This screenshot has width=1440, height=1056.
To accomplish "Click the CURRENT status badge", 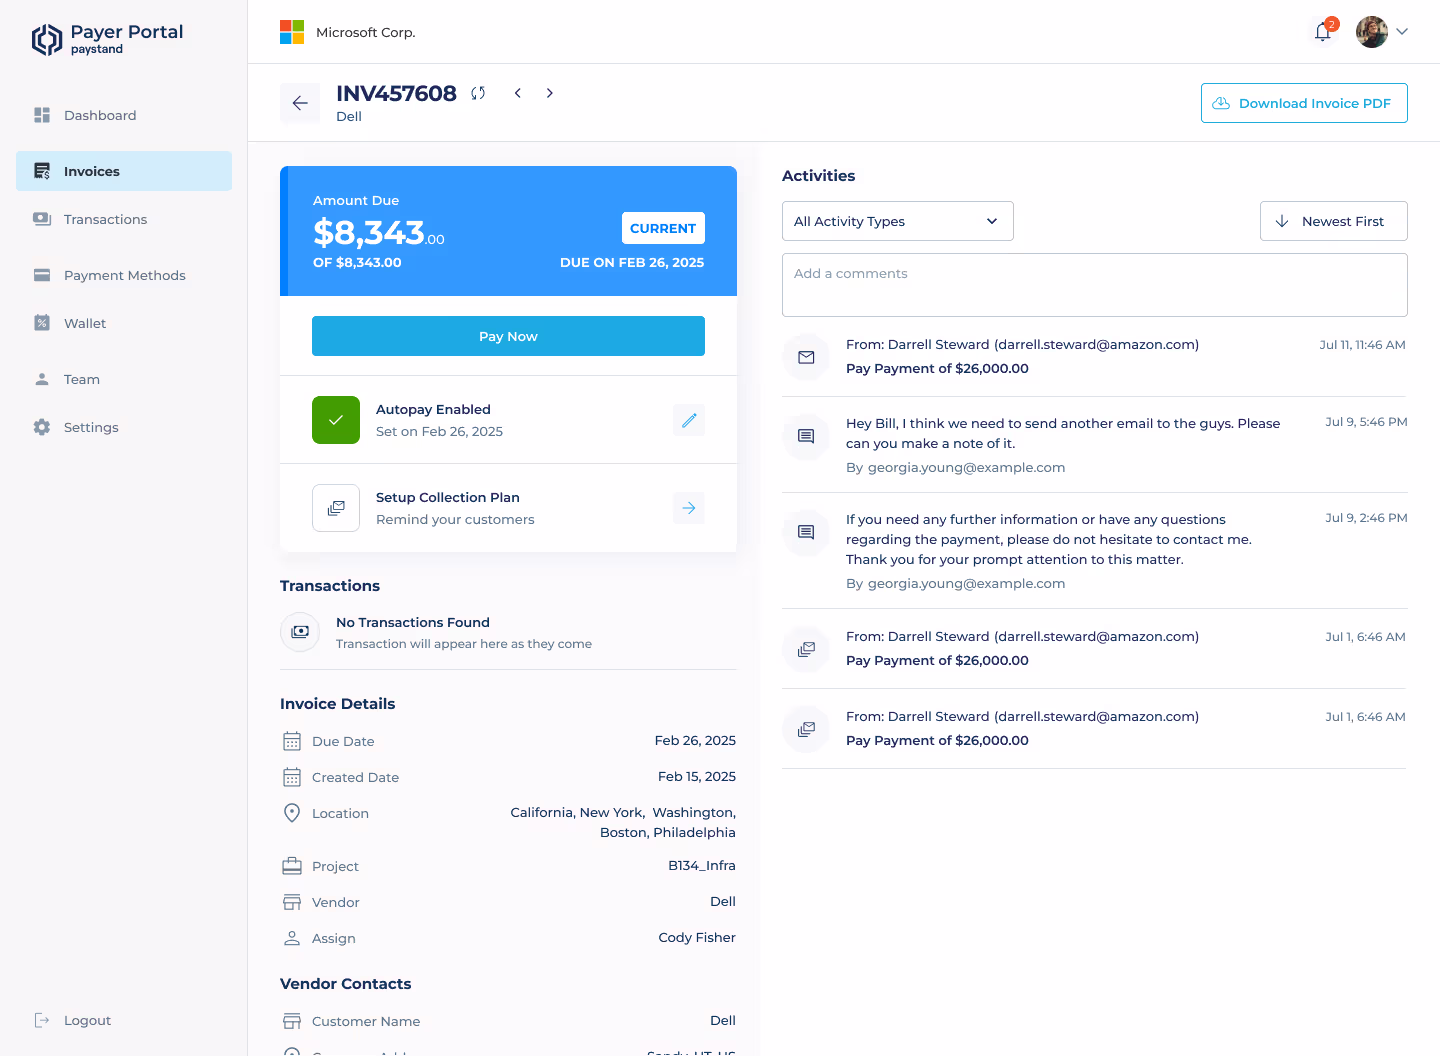I will [663, 228].
